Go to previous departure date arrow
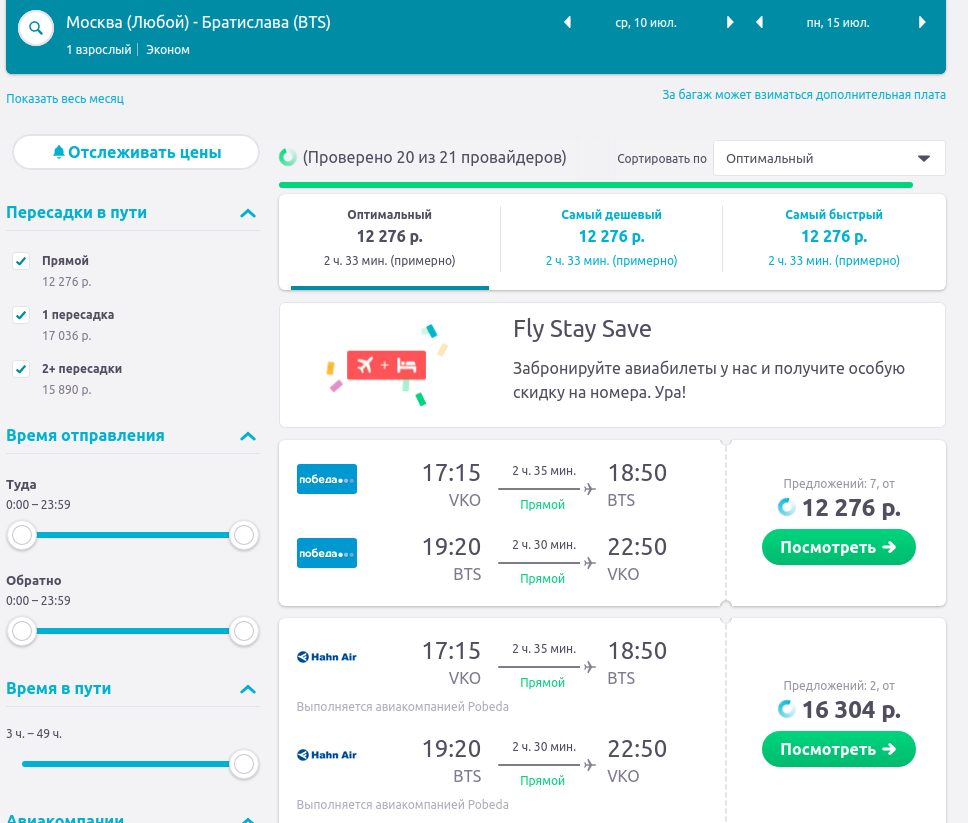This screenshot has width=968, height=823. tap(568, 22)
